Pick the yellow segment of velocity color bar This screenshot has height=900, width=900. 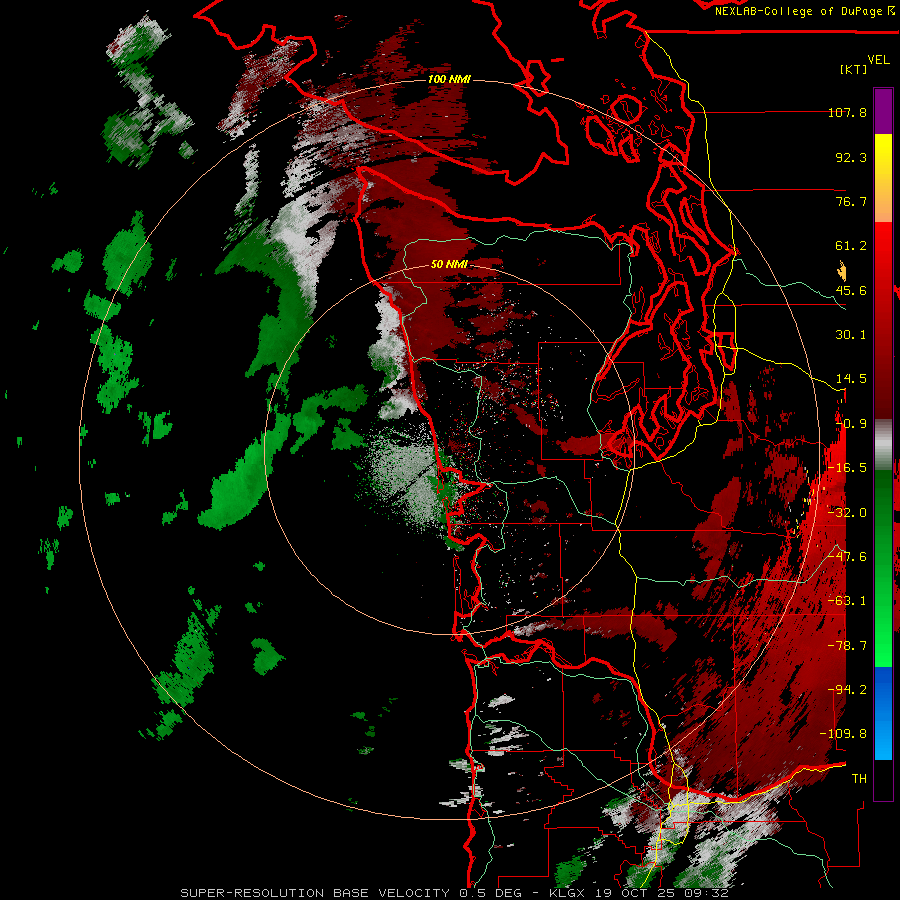click(x=883, y=152)
